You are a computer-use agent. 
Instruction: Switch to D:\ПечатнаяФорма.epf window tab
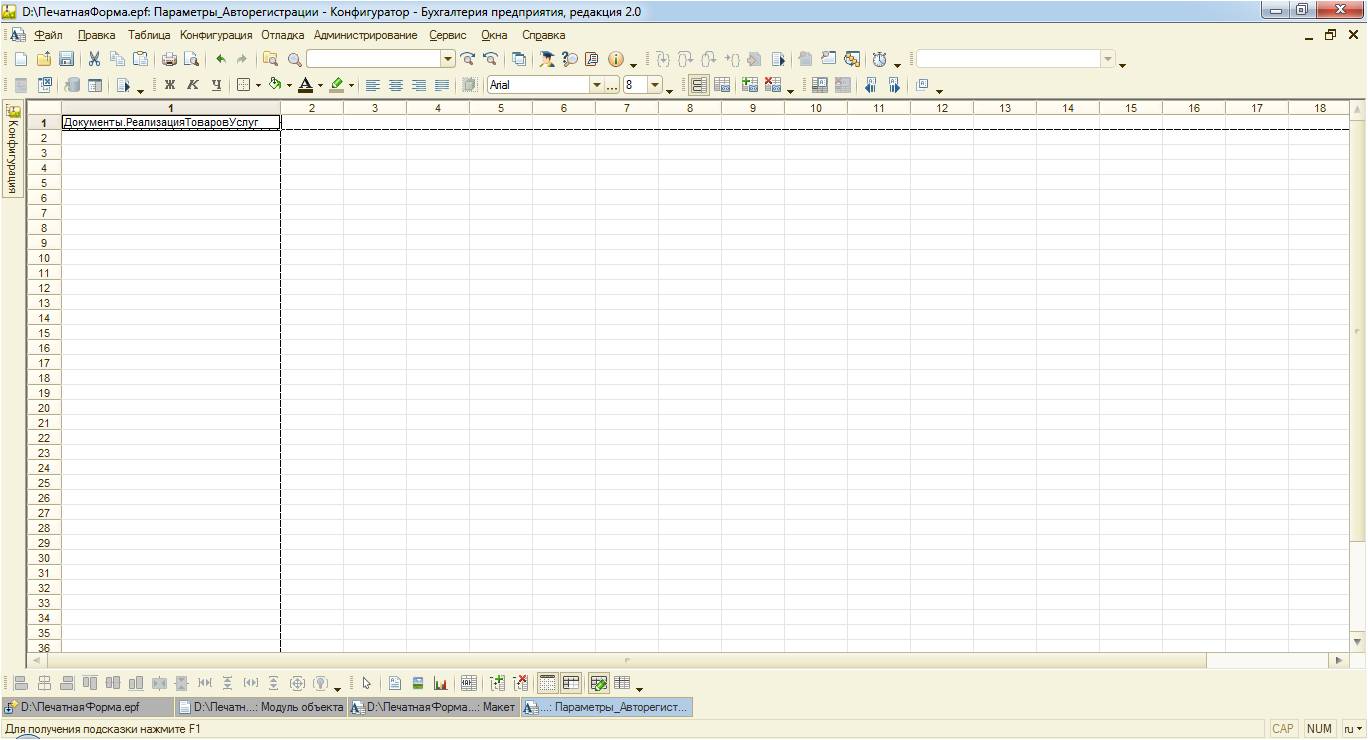click(x=87, y=707)
